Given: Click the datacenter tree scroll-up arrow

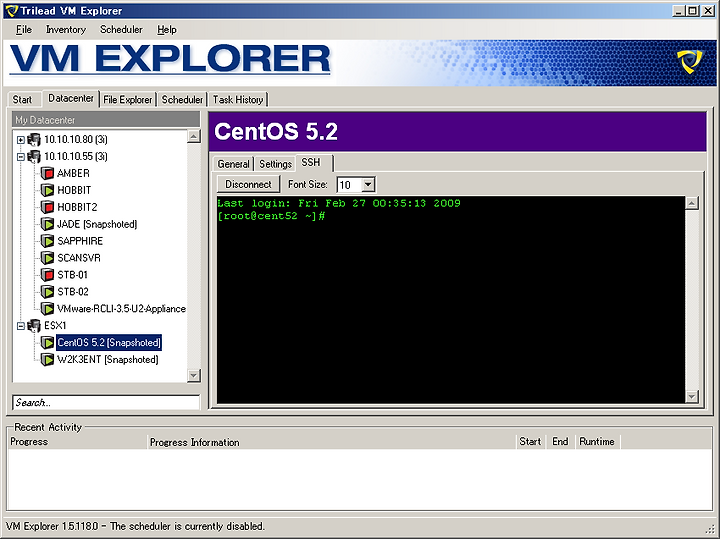Looking at the screenshot, I should [194, 136].
